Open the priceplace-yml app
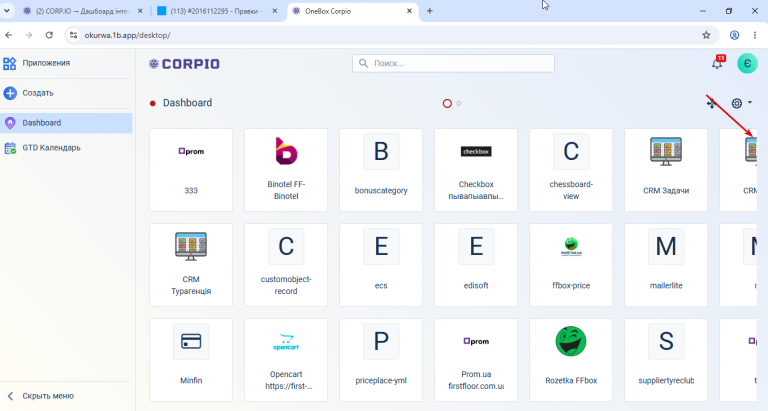The image size is (768, 411). point(381,360)
